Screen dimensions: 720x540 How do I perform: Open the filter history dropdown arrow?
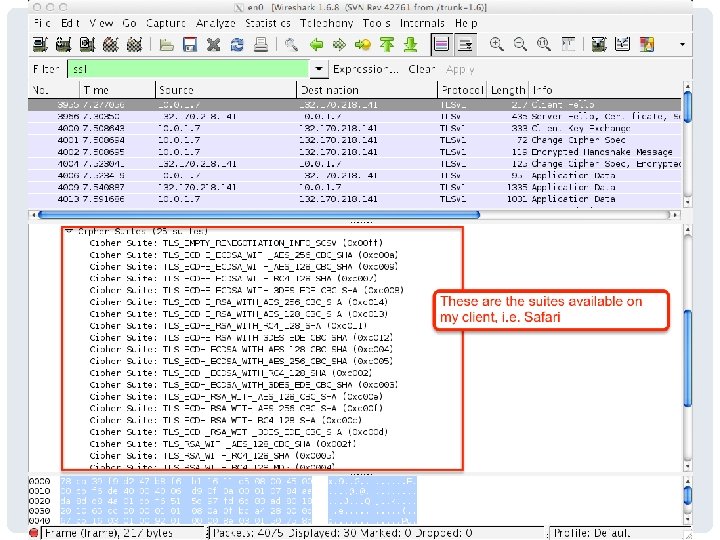pos(319,69)
